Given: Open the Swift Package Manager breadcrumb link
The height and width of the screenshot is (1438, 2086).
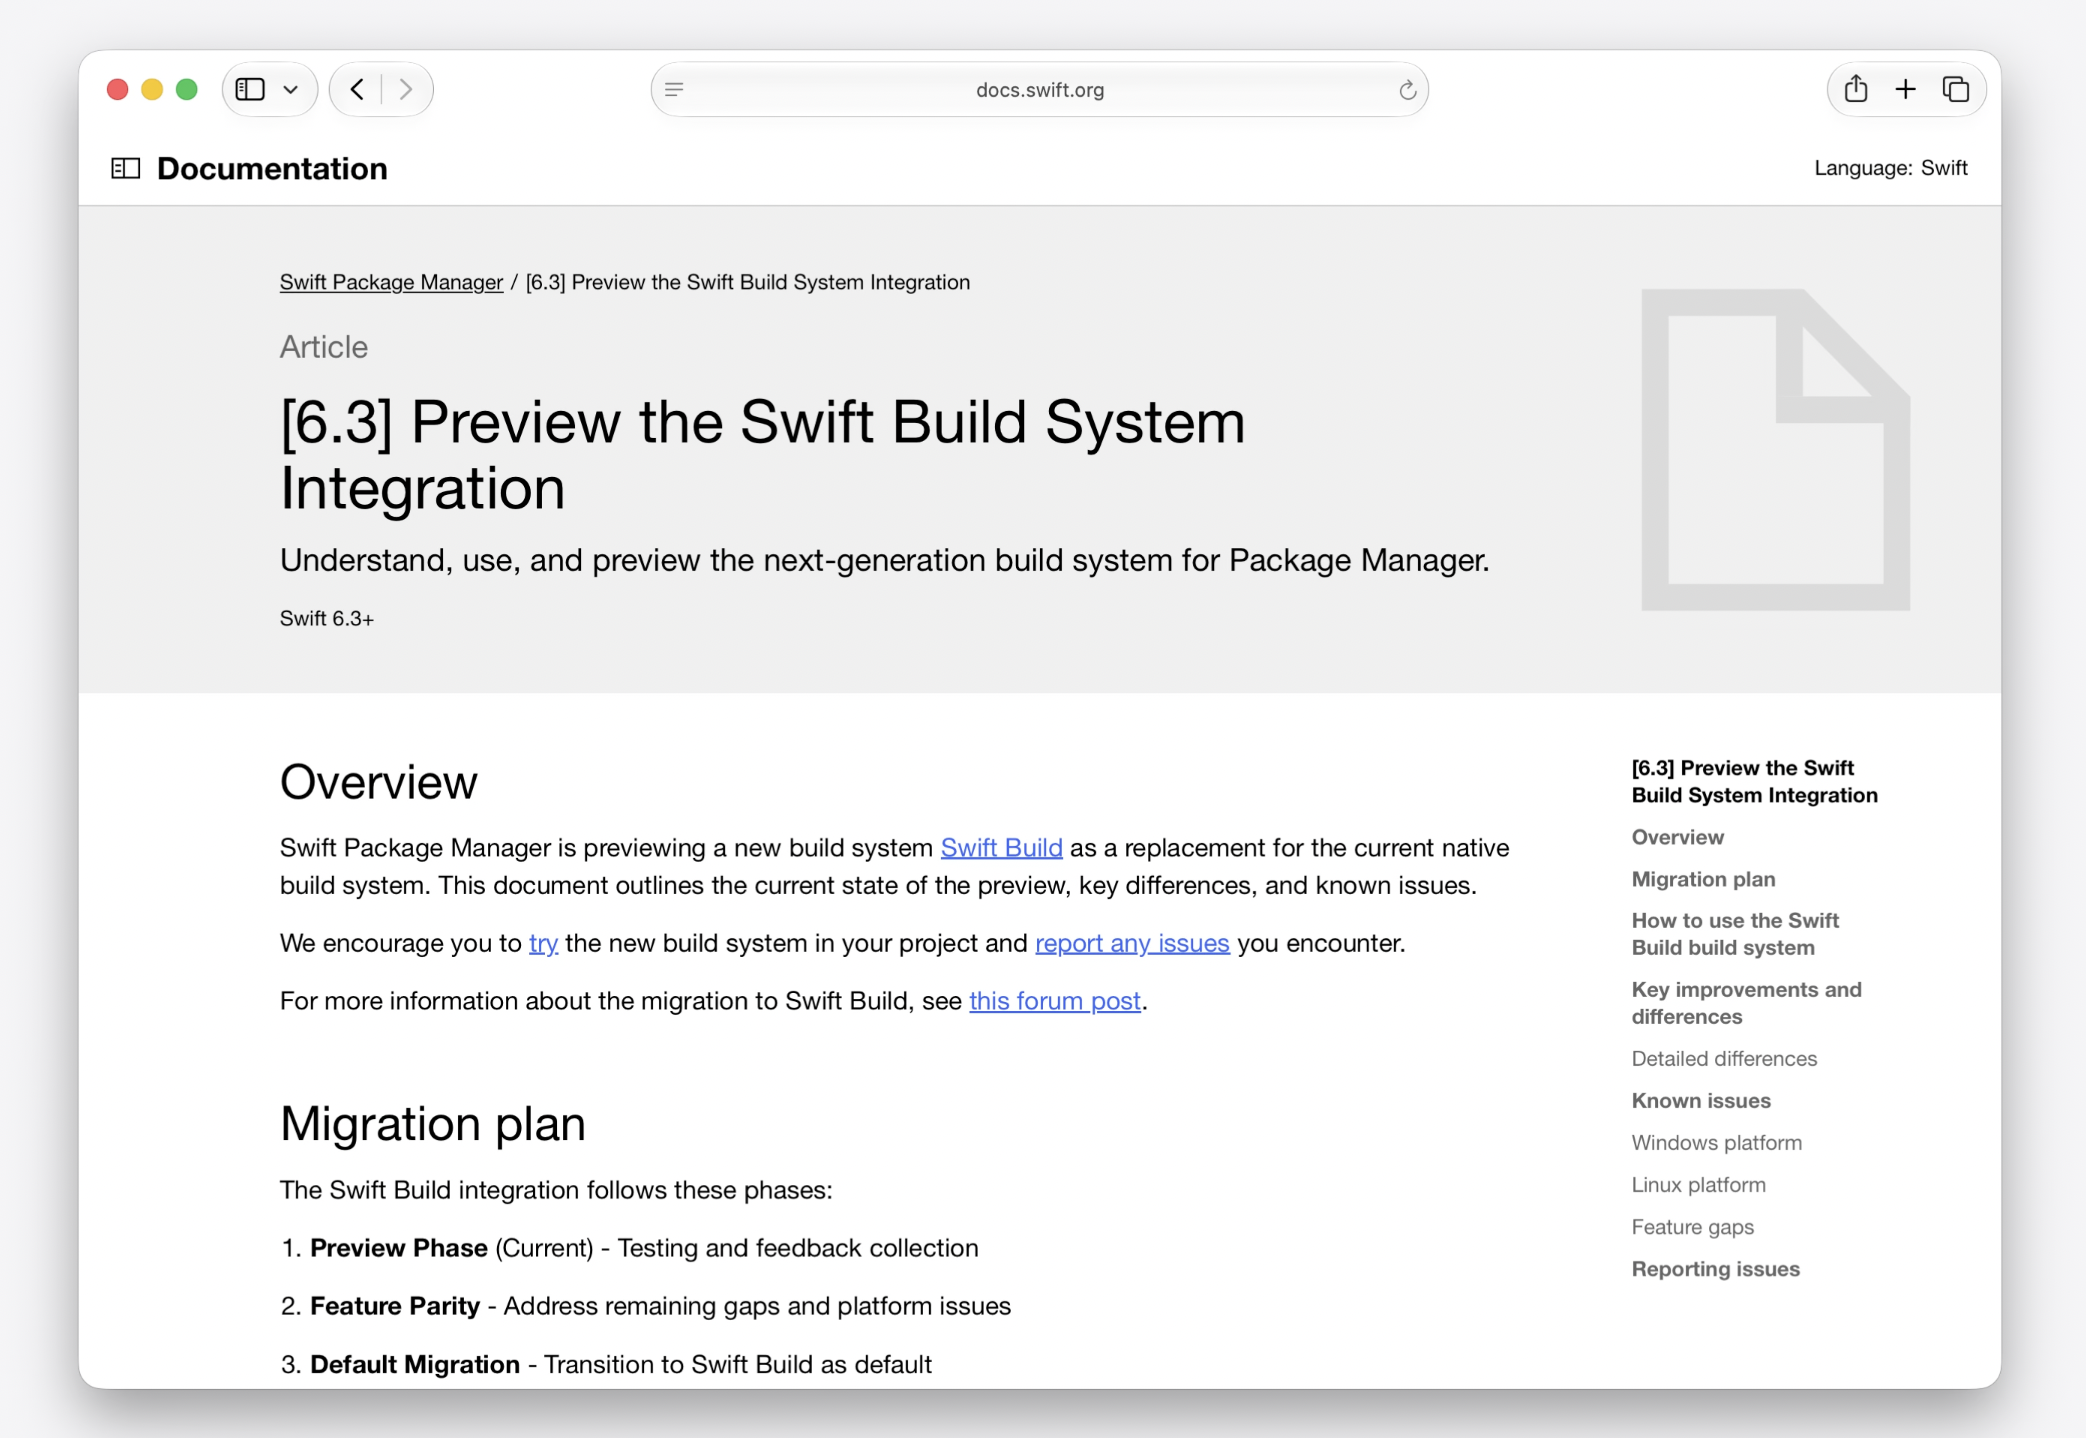Looking at the screenshot, I should pyautogui.click(x=391, y=282).
